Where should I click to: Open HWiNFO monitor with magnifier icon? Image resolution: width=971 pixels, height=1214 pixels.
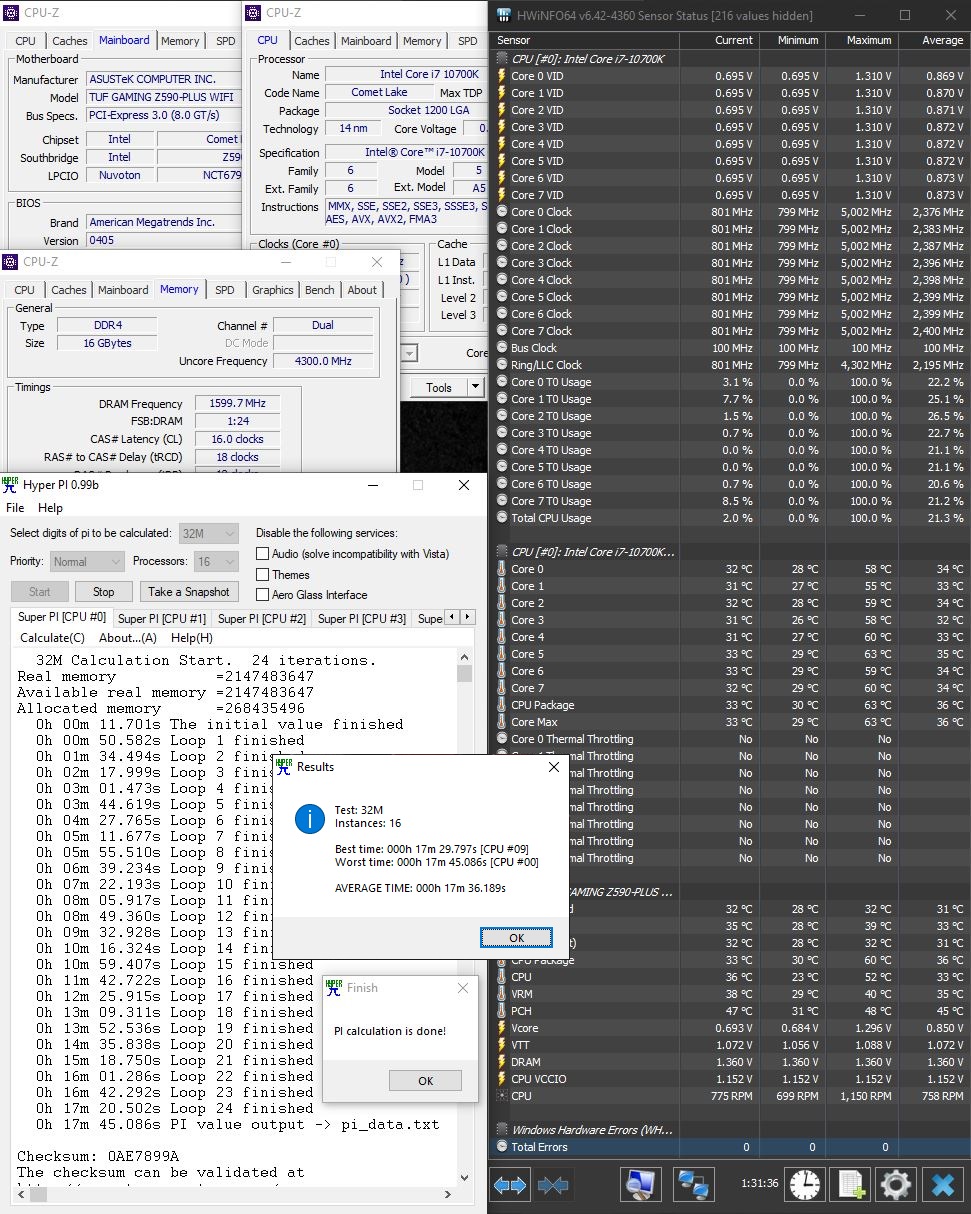click(640, 1186)
